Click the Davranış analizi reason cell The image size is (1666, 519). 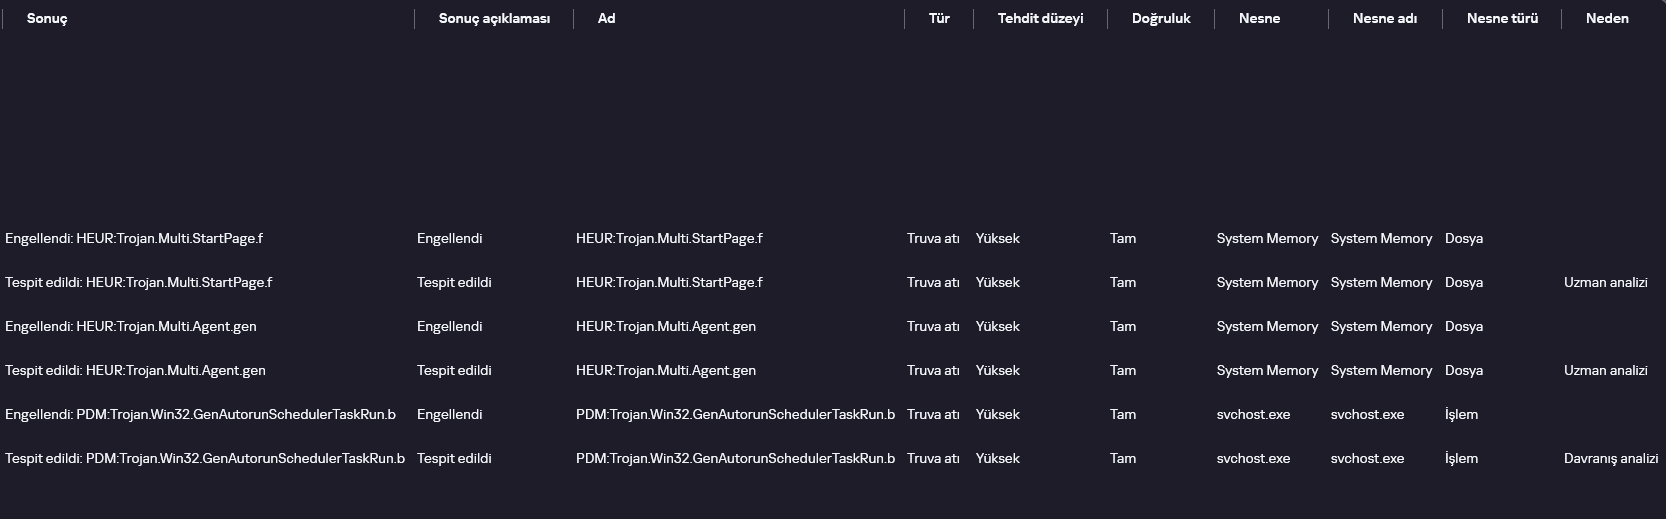pos(1611,458)
